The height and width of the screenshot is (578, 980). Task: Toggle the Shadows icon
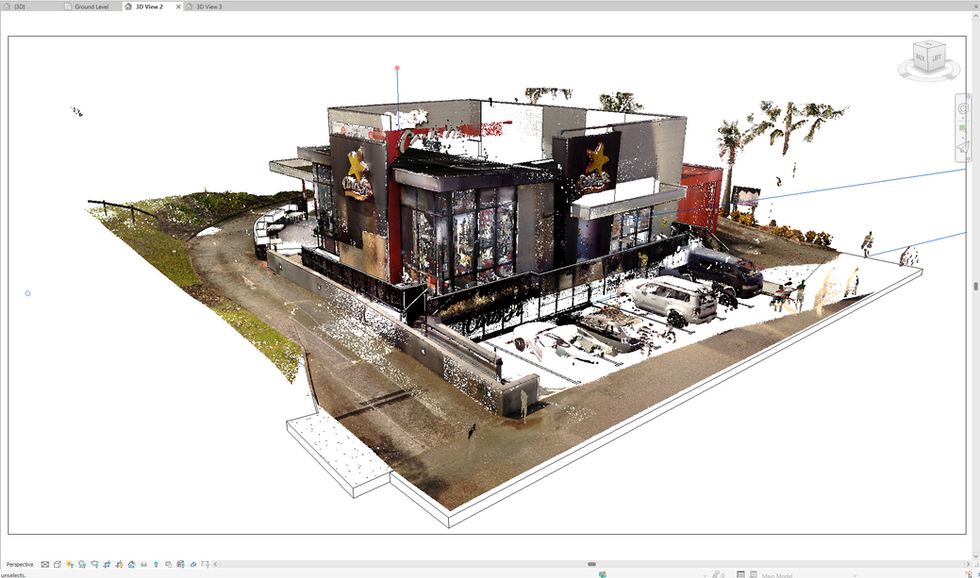pyautogui.click(x=82, y=564)
